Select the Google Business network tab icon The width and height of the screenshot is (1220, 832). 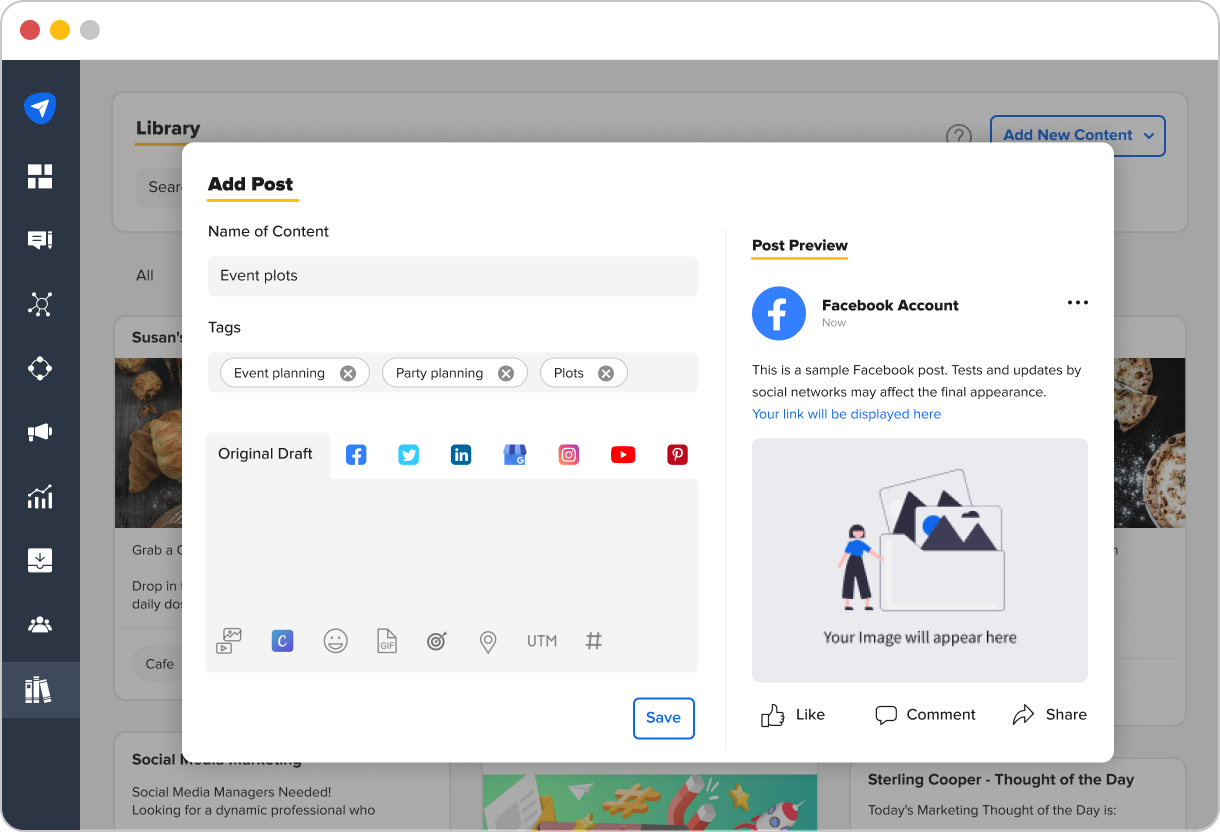click(x=515, y=455)
